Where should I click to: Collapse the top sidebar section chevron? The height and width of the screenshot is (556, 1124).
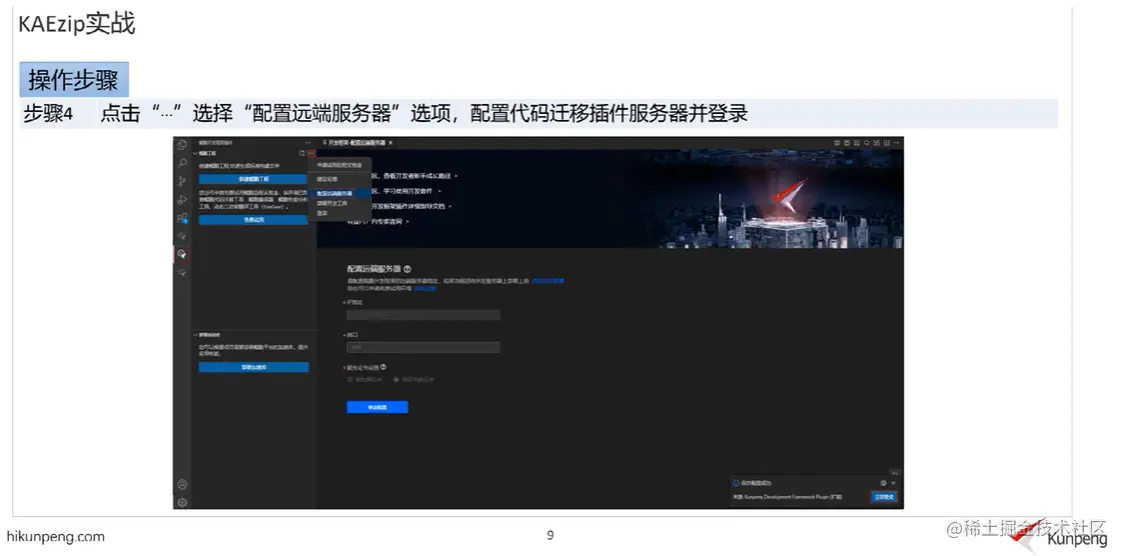(x=195, y=153)
